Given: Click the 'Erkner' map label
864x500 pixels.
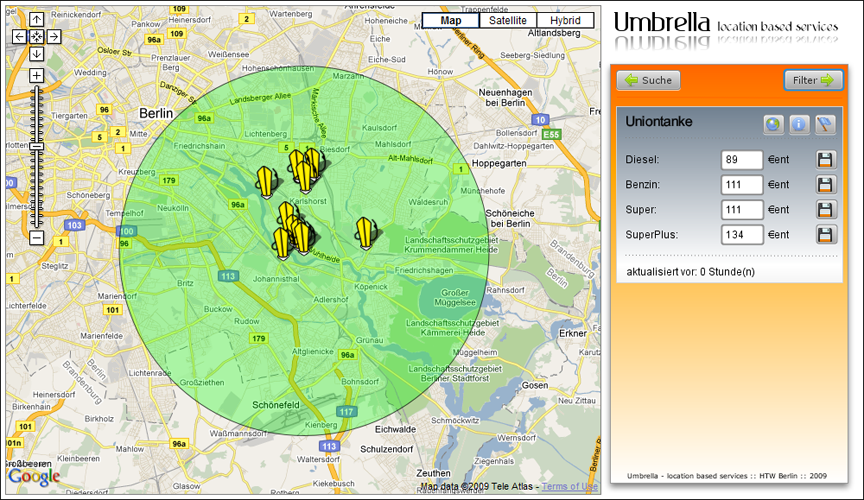Looking at the screenshot, I should pyautogui.click(x=573, y=333).
